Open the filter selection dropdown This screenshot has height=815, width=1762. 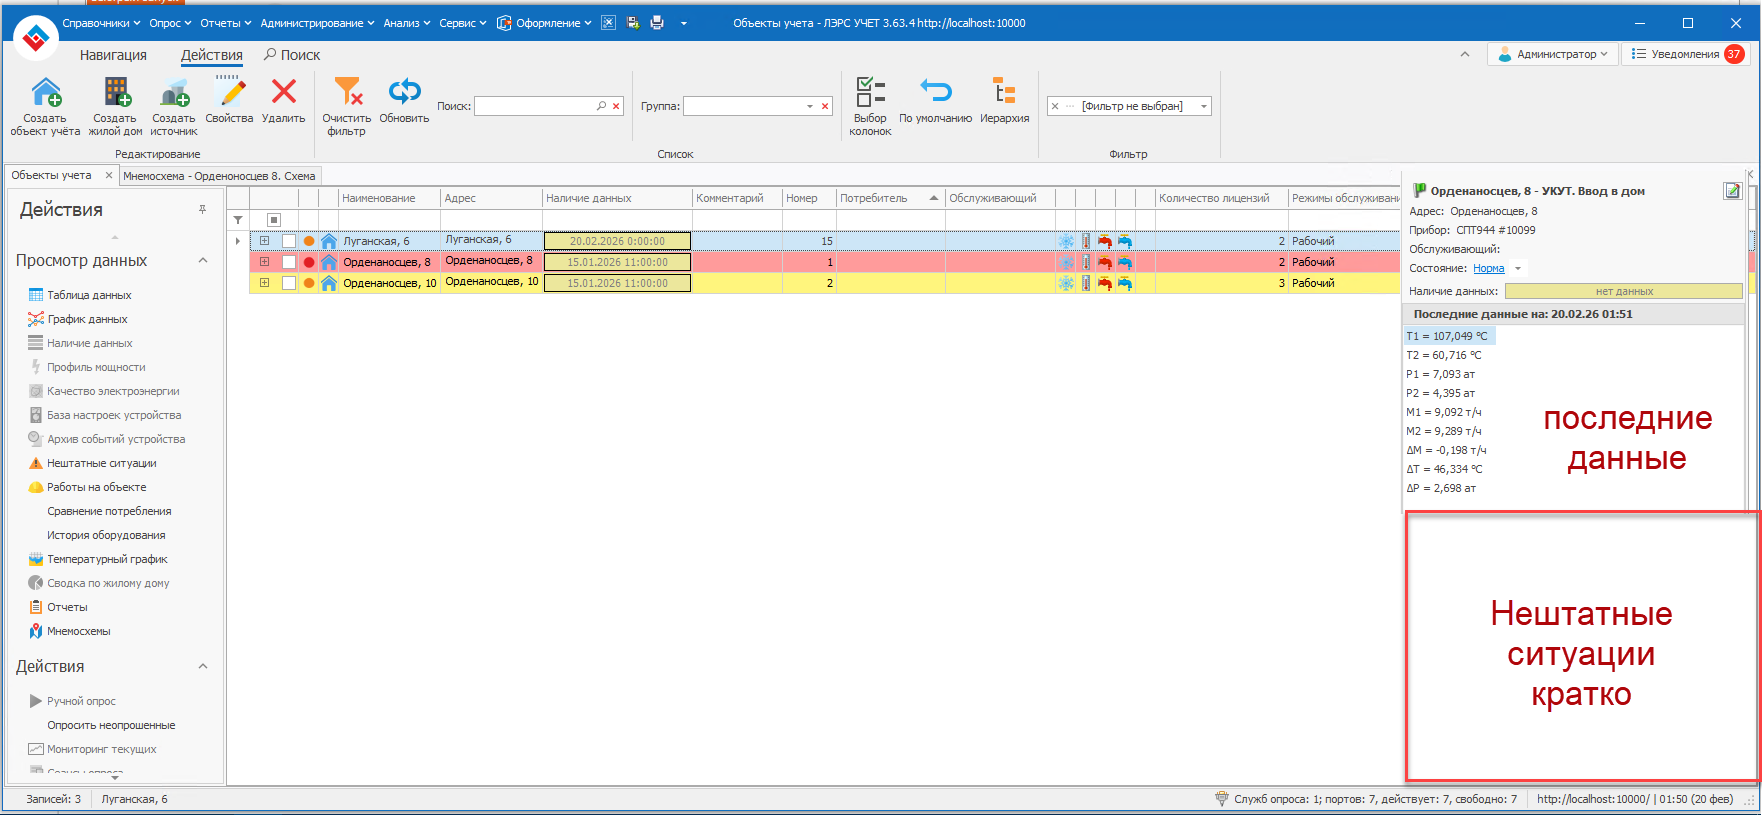coord(1203,106)
